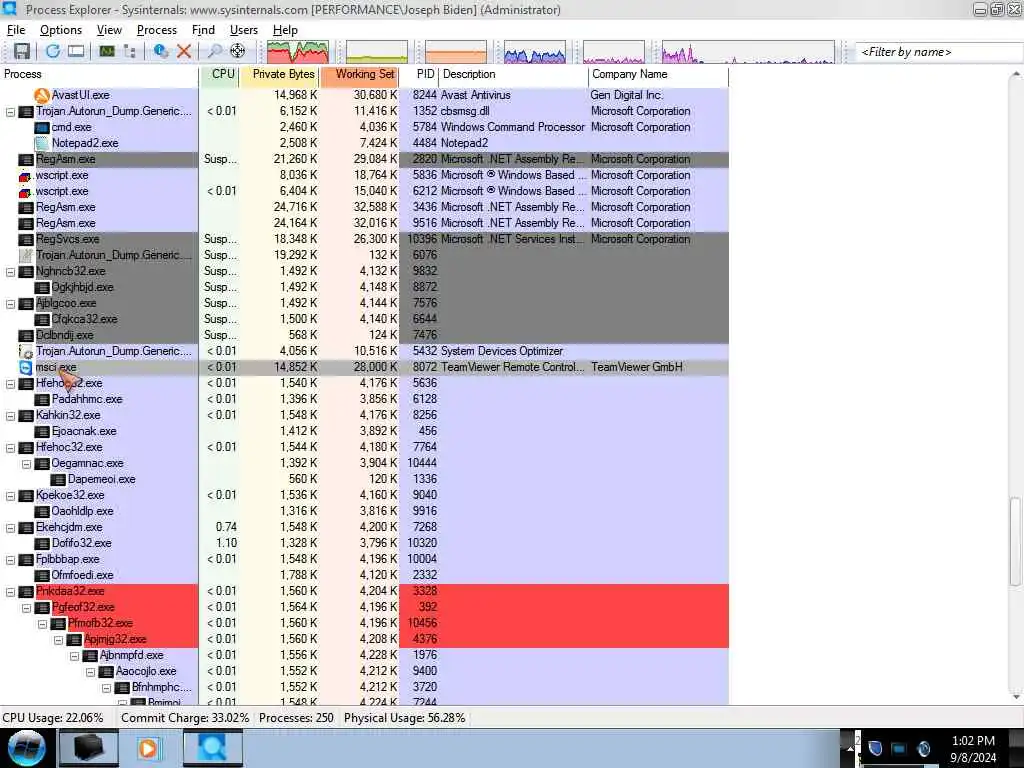
Task: Sort by the Private Bytes column header
Action: 280,74
